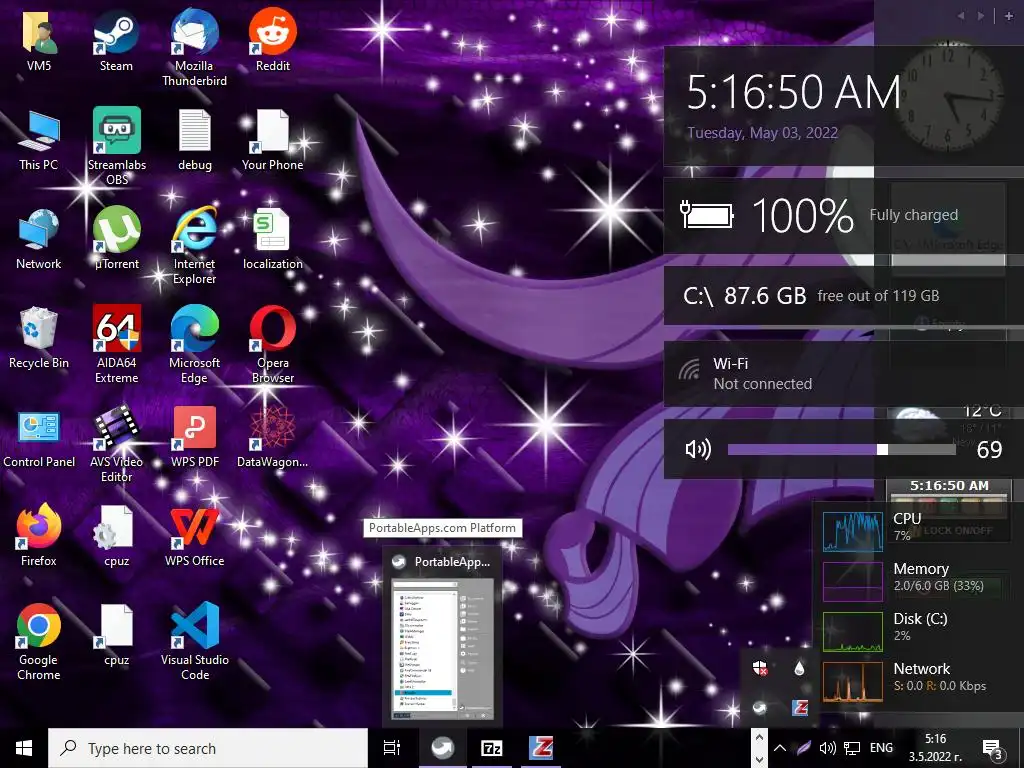Expand the hidden tray icons chevron
This screenshot has height=768, width=1024.
coord(780,748)
